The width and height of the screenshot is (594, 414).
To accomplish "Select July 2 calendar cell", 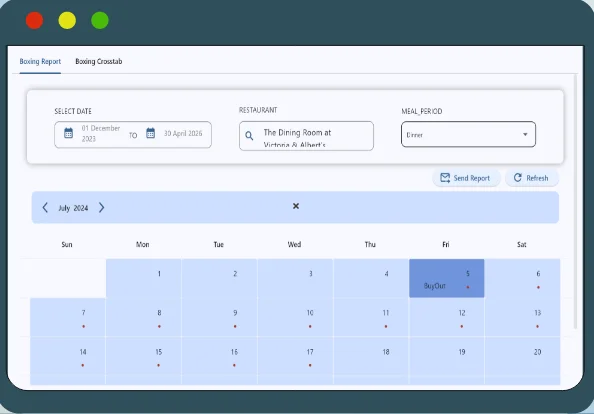I will pos(219,278).
